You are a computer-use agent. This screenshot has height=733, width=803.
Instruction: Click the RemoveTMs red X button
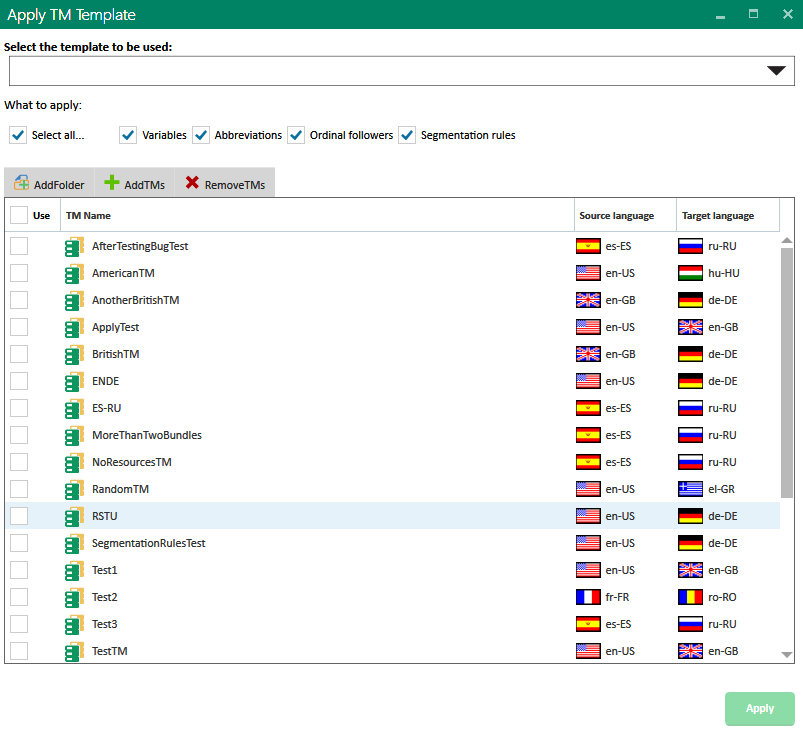pos(225,183)
